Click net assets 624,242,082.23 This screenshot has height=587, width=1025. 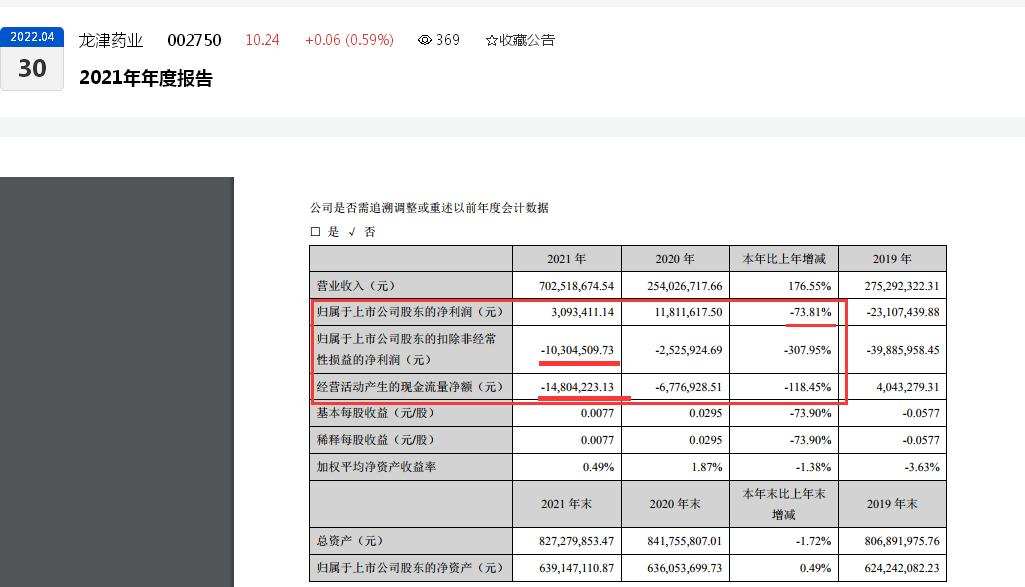[x=901, y=567]
